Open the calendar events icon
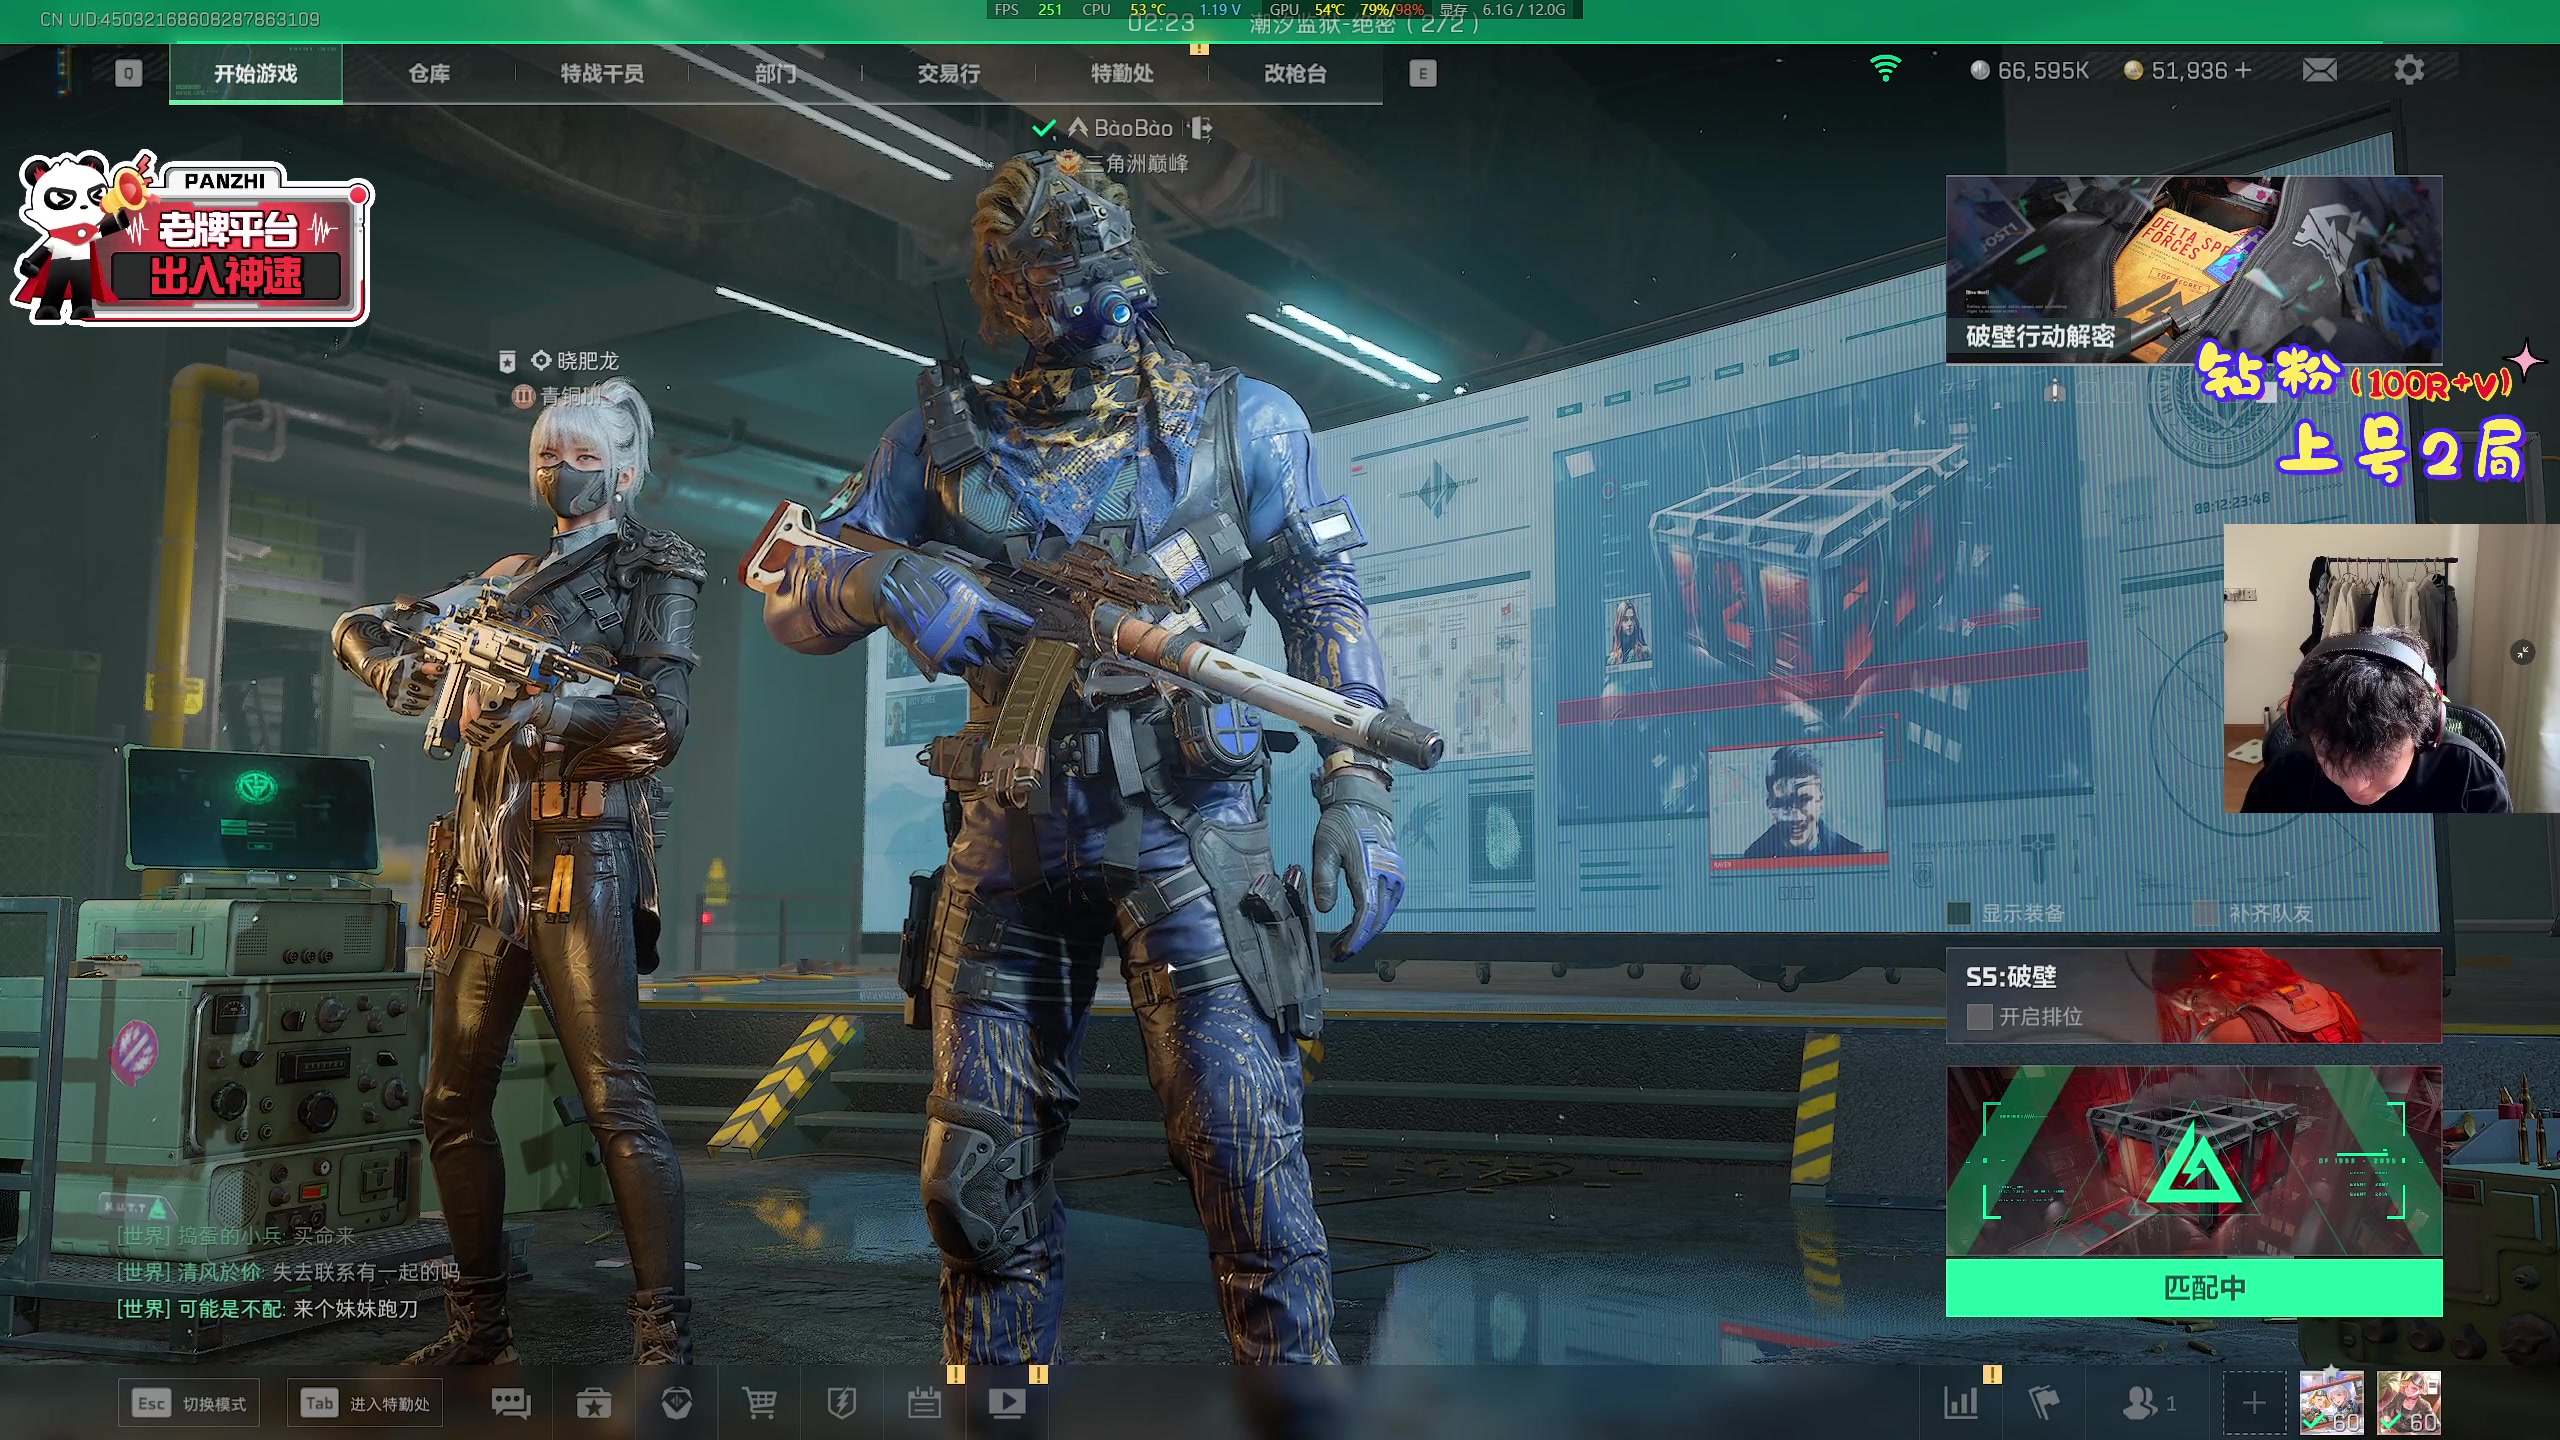 924,1404
